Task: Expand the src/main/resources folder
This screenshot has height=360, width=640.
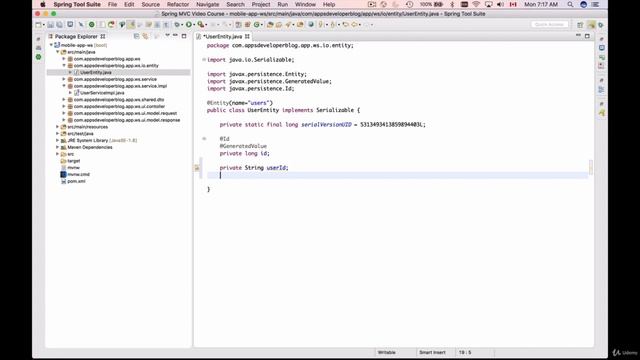Action: (58, 127)
